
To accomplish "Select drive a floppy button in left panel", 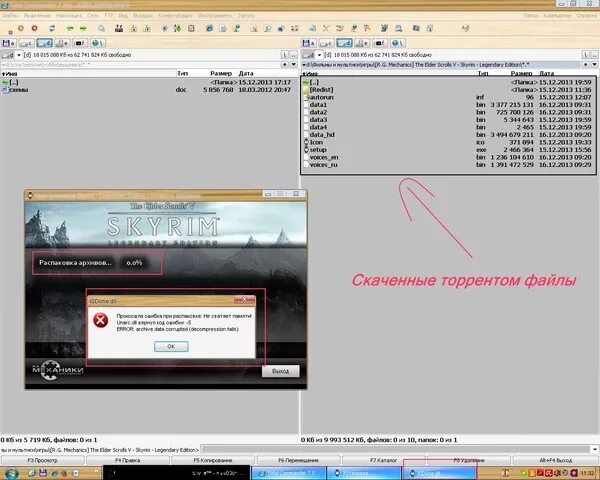I will click(x=8, y=43).
